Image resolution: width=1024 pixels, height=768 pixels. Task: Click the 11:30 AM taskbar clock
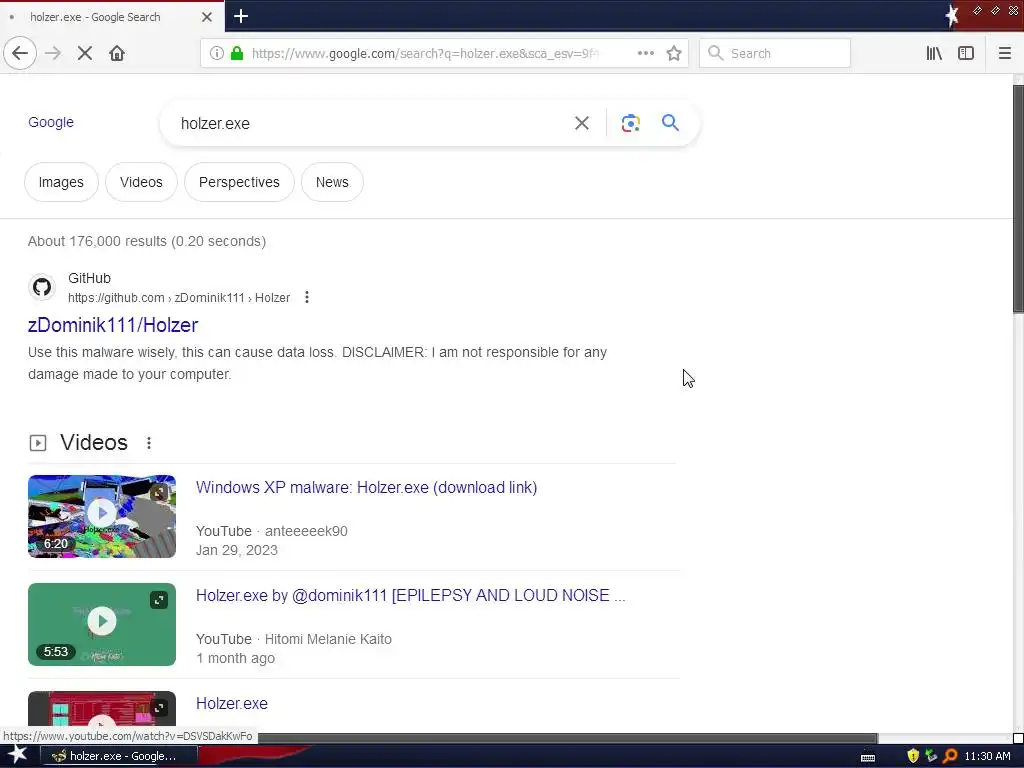(x=987, y=756)
